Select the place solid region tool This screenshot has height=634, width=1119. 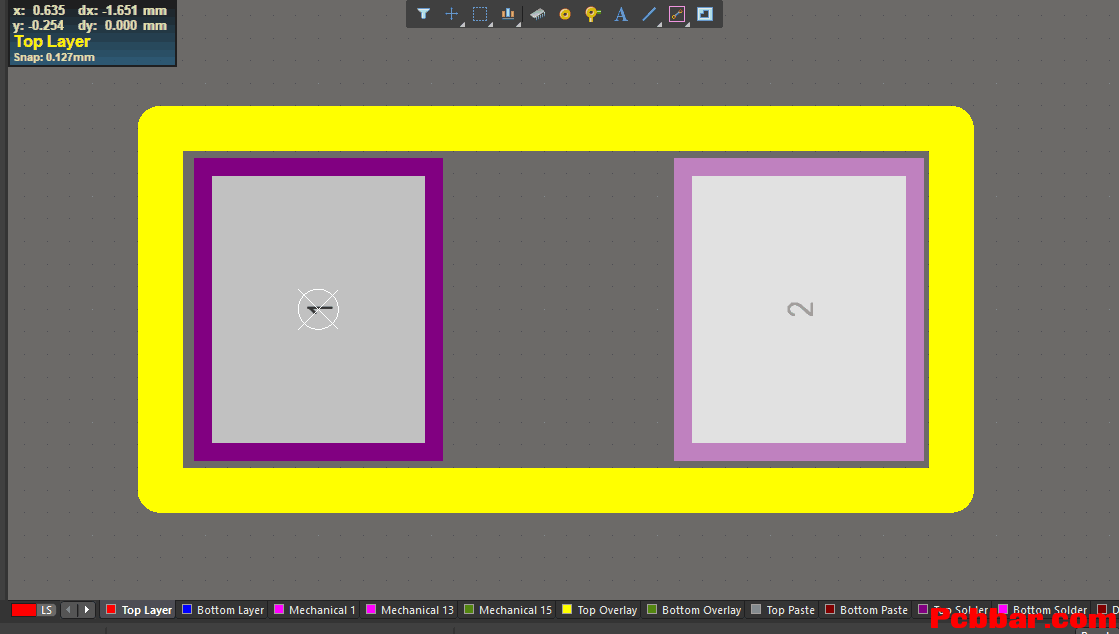704,14
